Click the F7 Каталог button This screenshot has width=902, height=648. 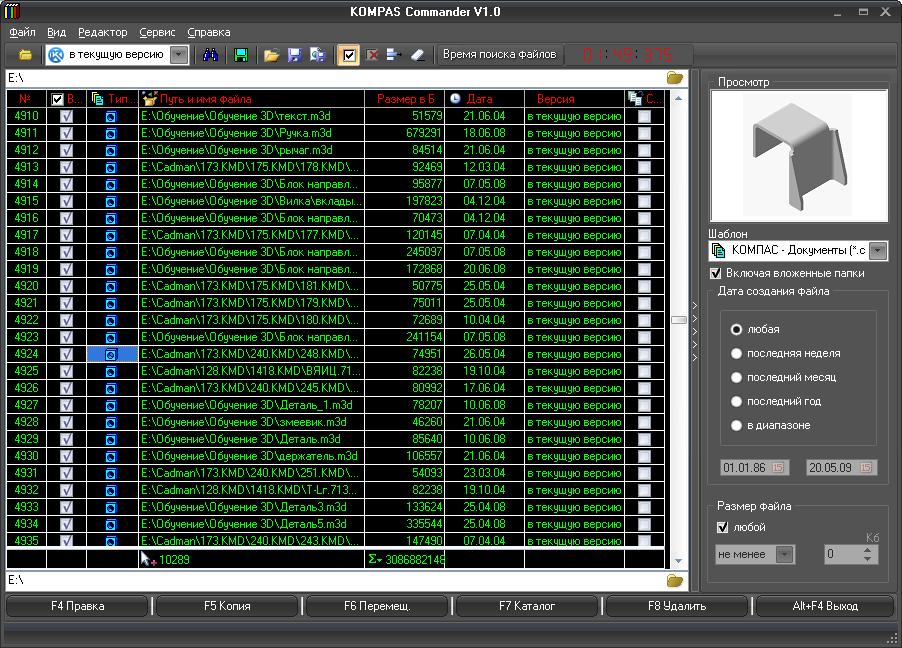click(527, 606)
